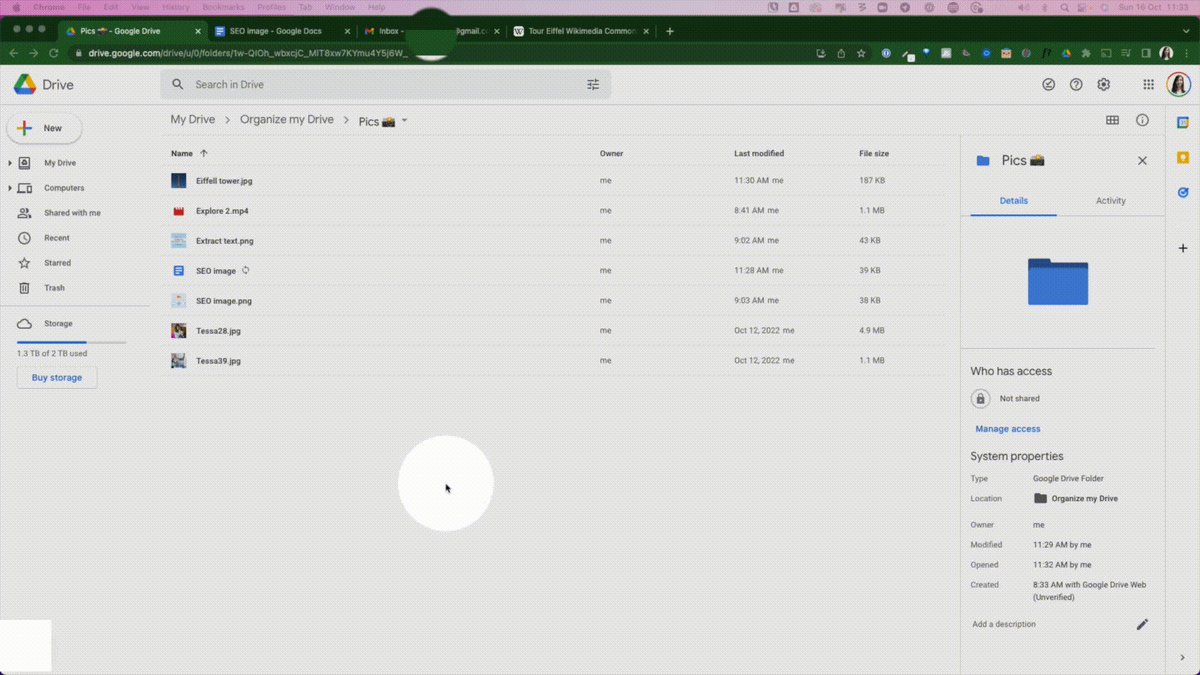
Task: Click the SEO image Docs file icon
Action: click(x=178, y=271)
